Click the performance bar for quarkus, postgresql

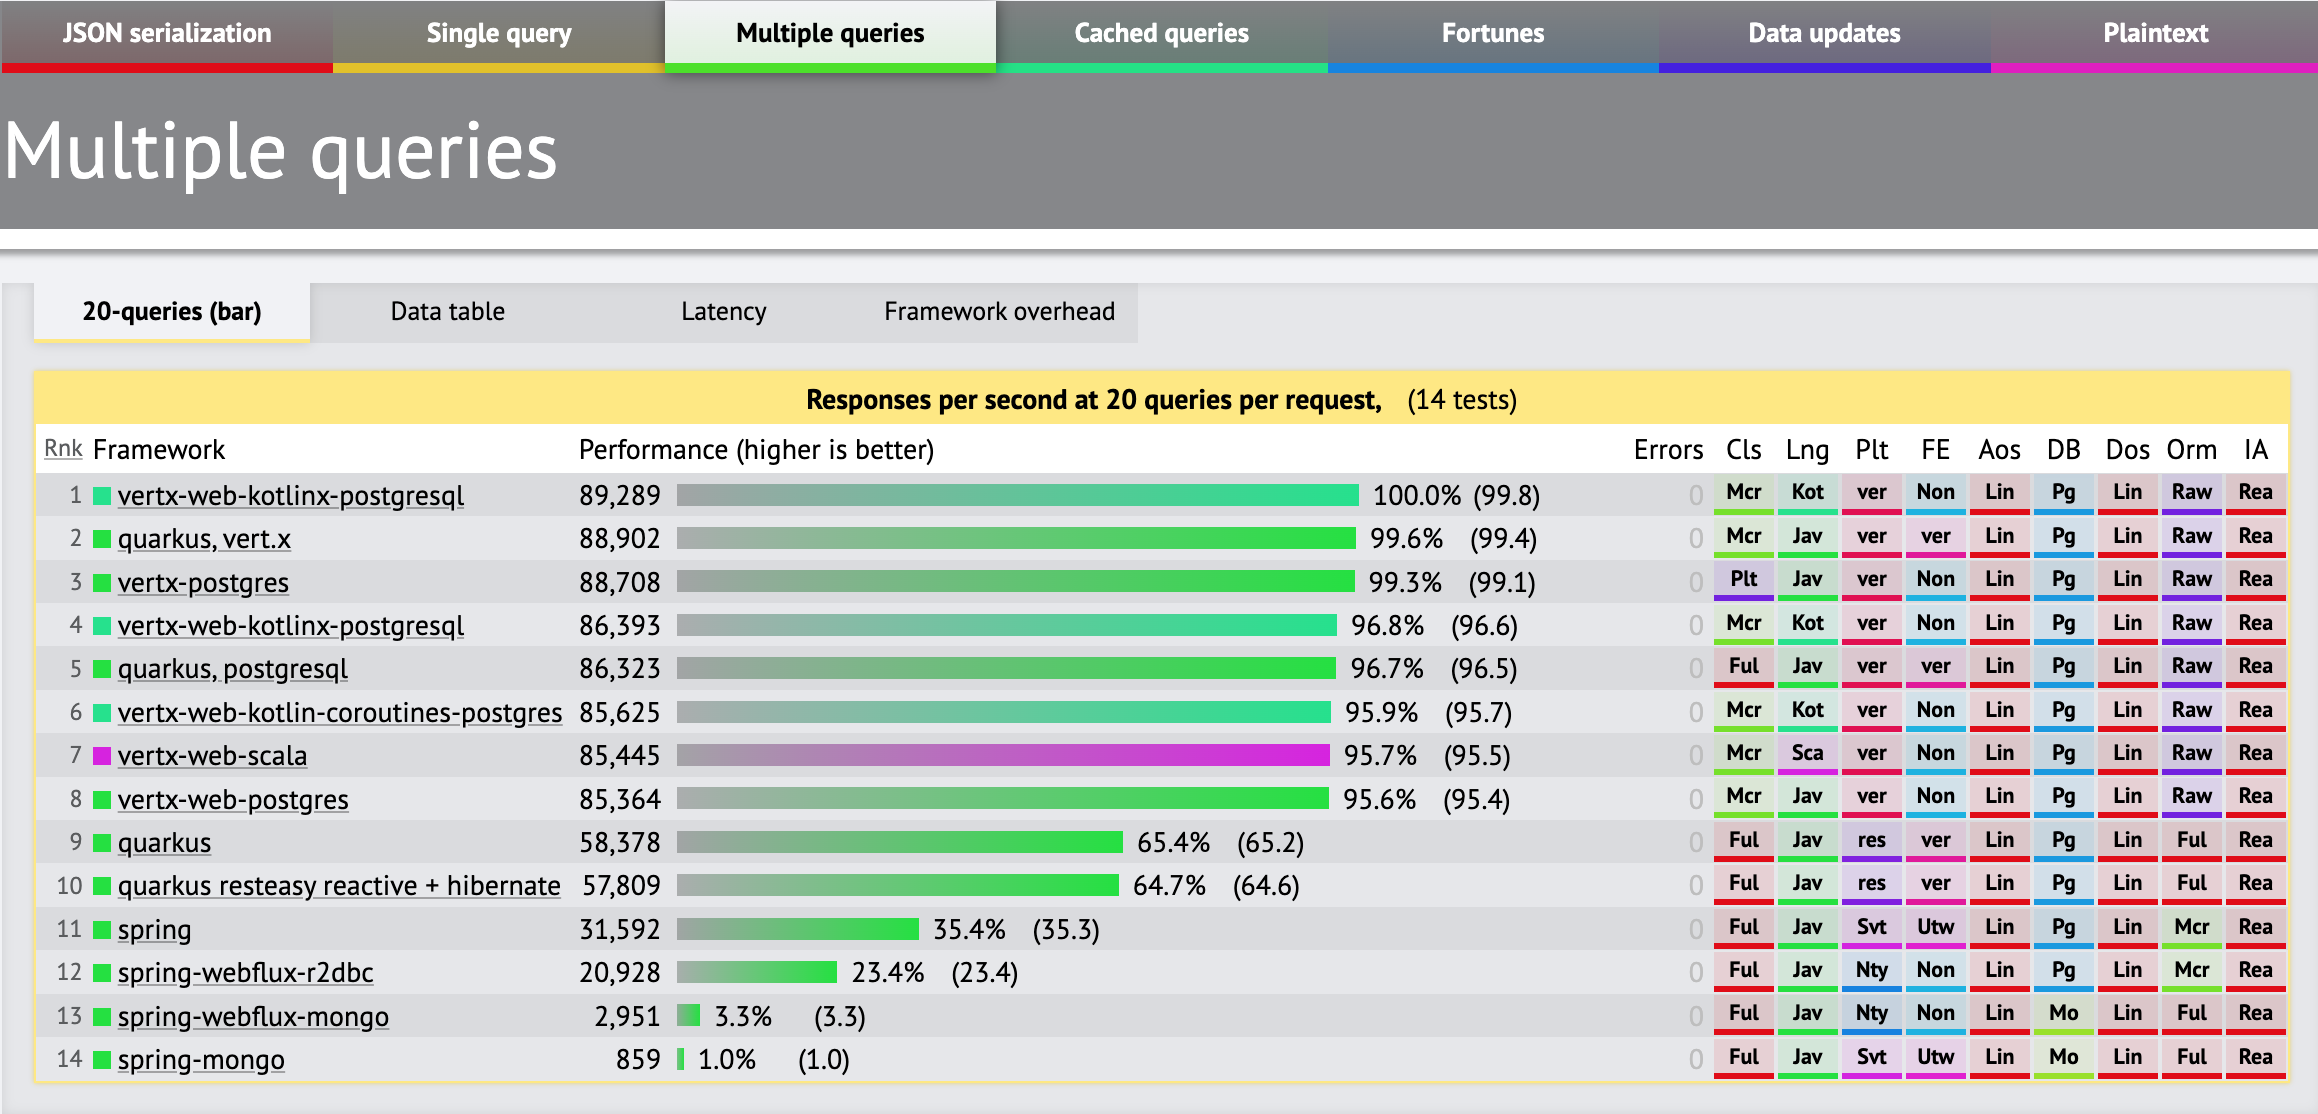[1005, 669]
